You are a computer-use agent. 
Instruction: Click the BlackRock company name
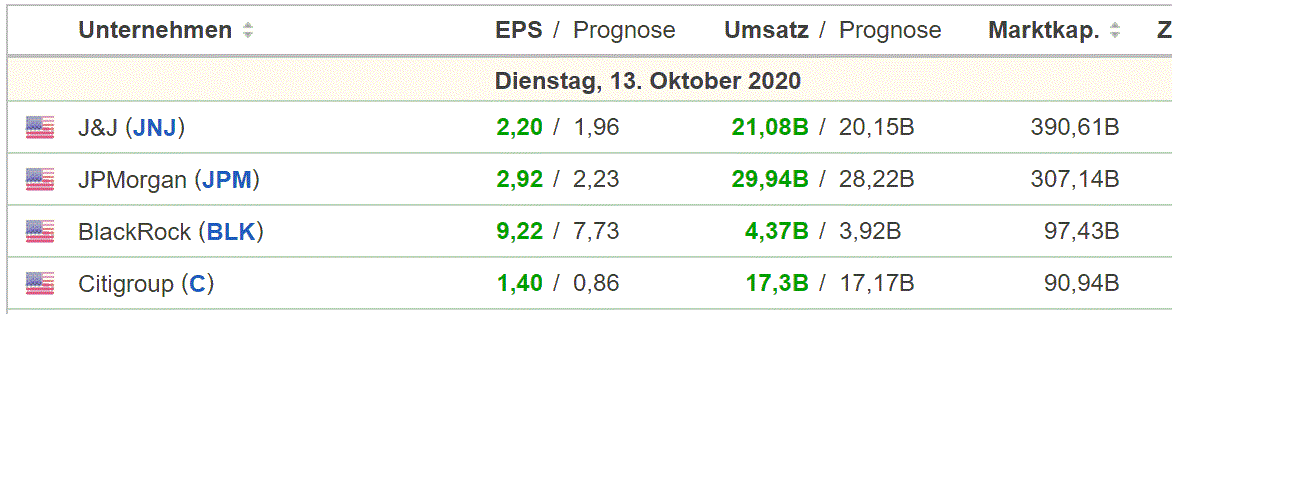coord(134,232)
